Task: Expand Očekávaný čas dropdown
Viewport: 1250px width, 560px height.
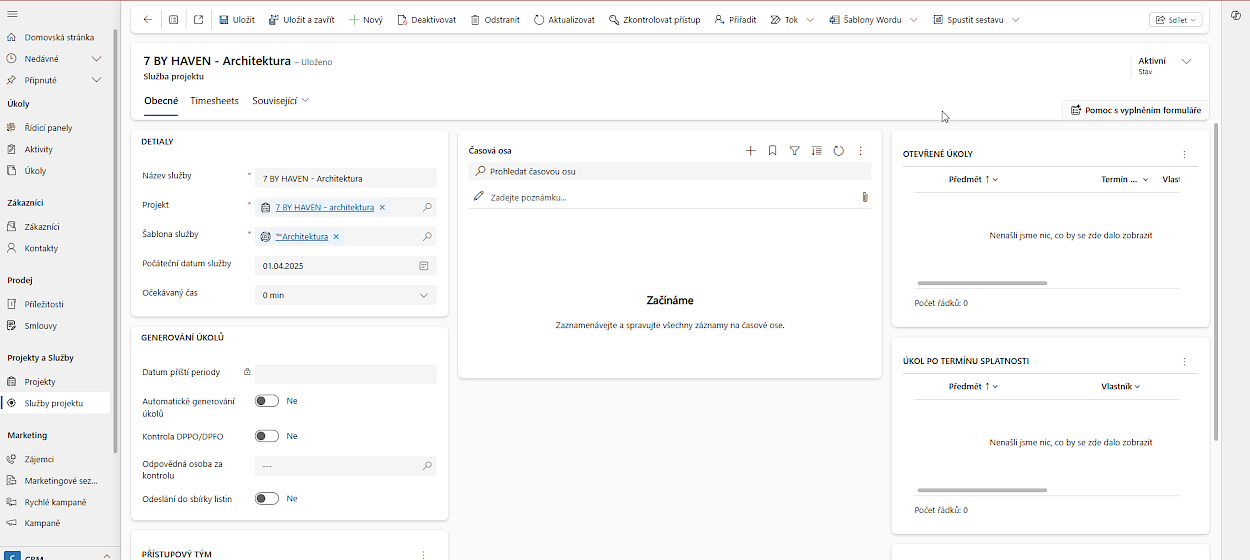Action: coord(424,295)
